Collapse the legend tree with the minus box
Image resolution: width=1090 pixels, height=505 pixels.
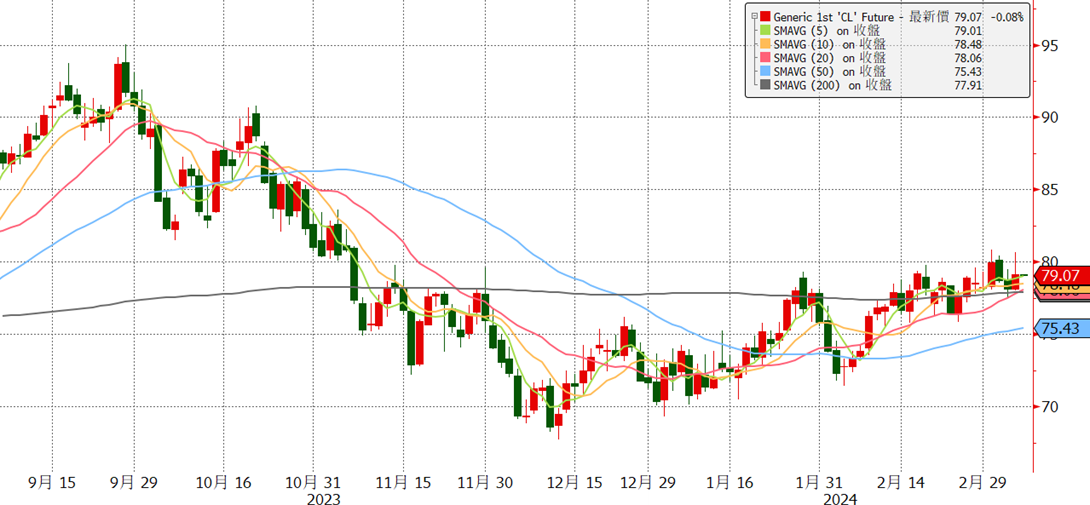754,17
